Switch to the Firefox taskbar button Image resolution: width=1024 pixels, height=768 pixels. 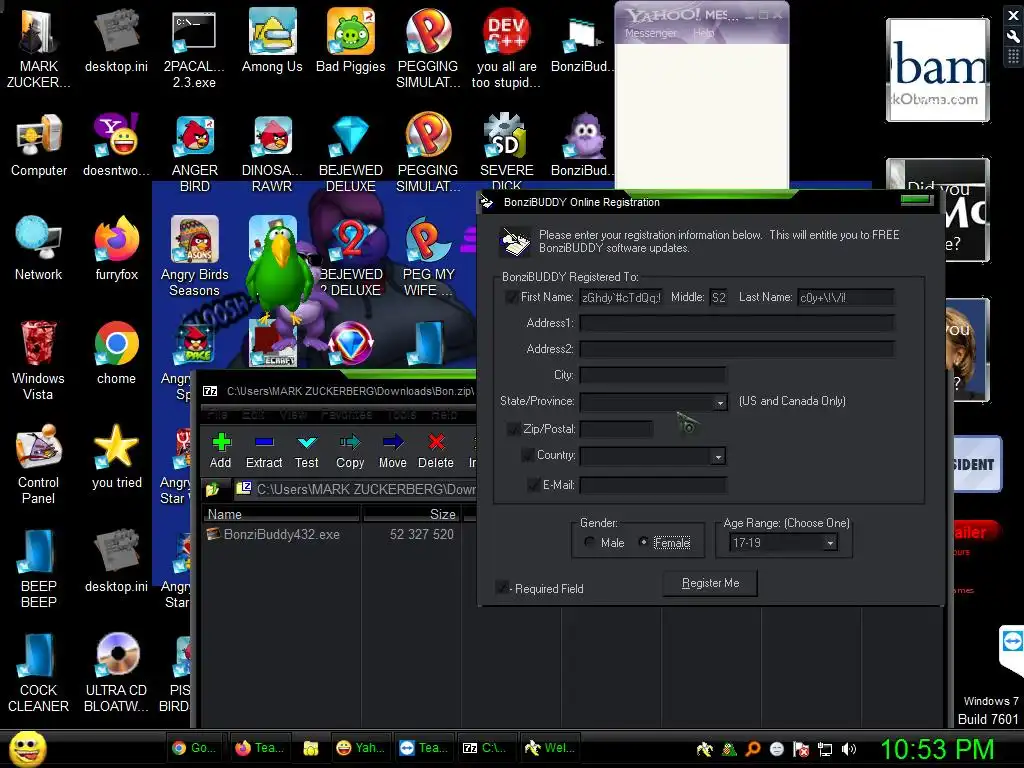pyautogui.click(x=261, y=748)
